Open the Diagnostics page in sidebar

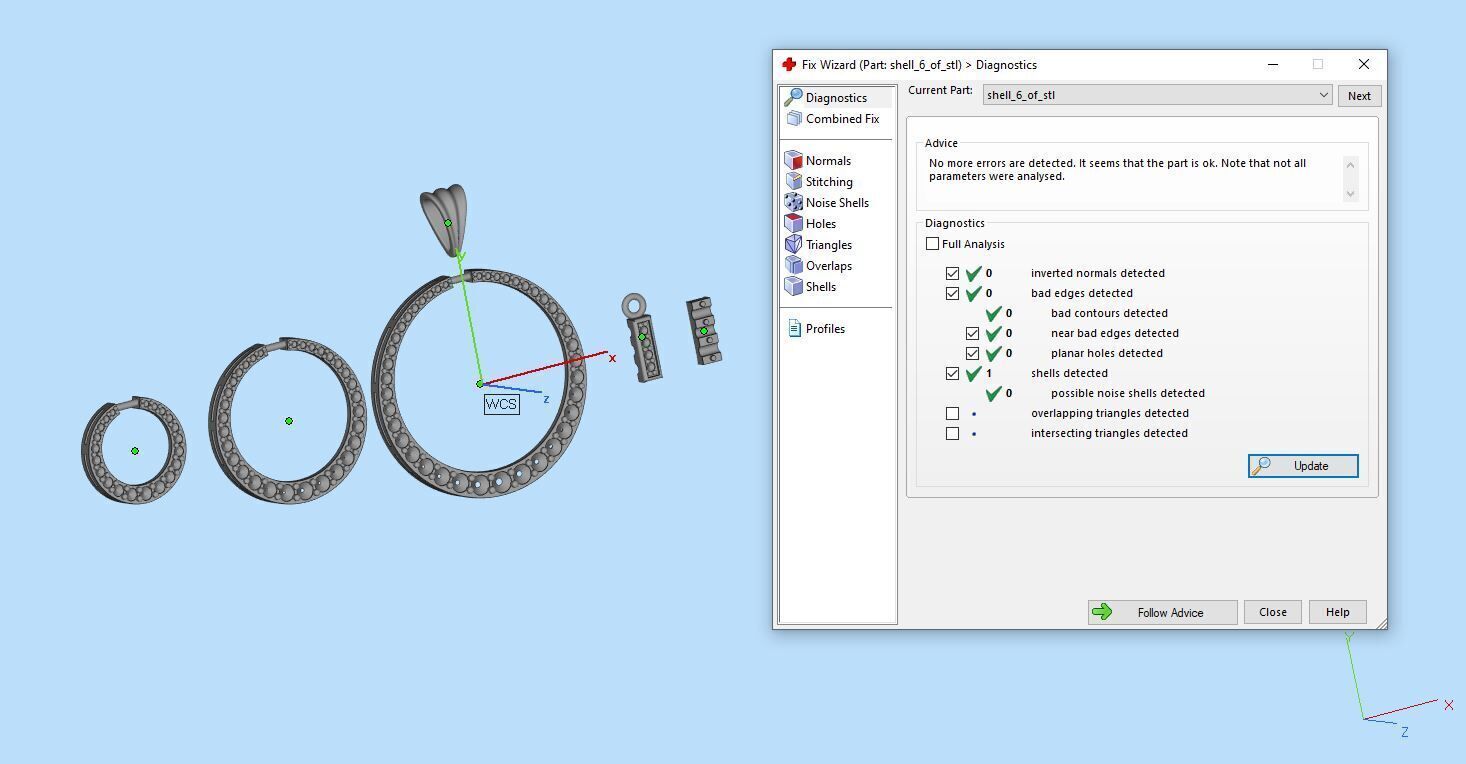pyautogui.click(x=836, y=98)
